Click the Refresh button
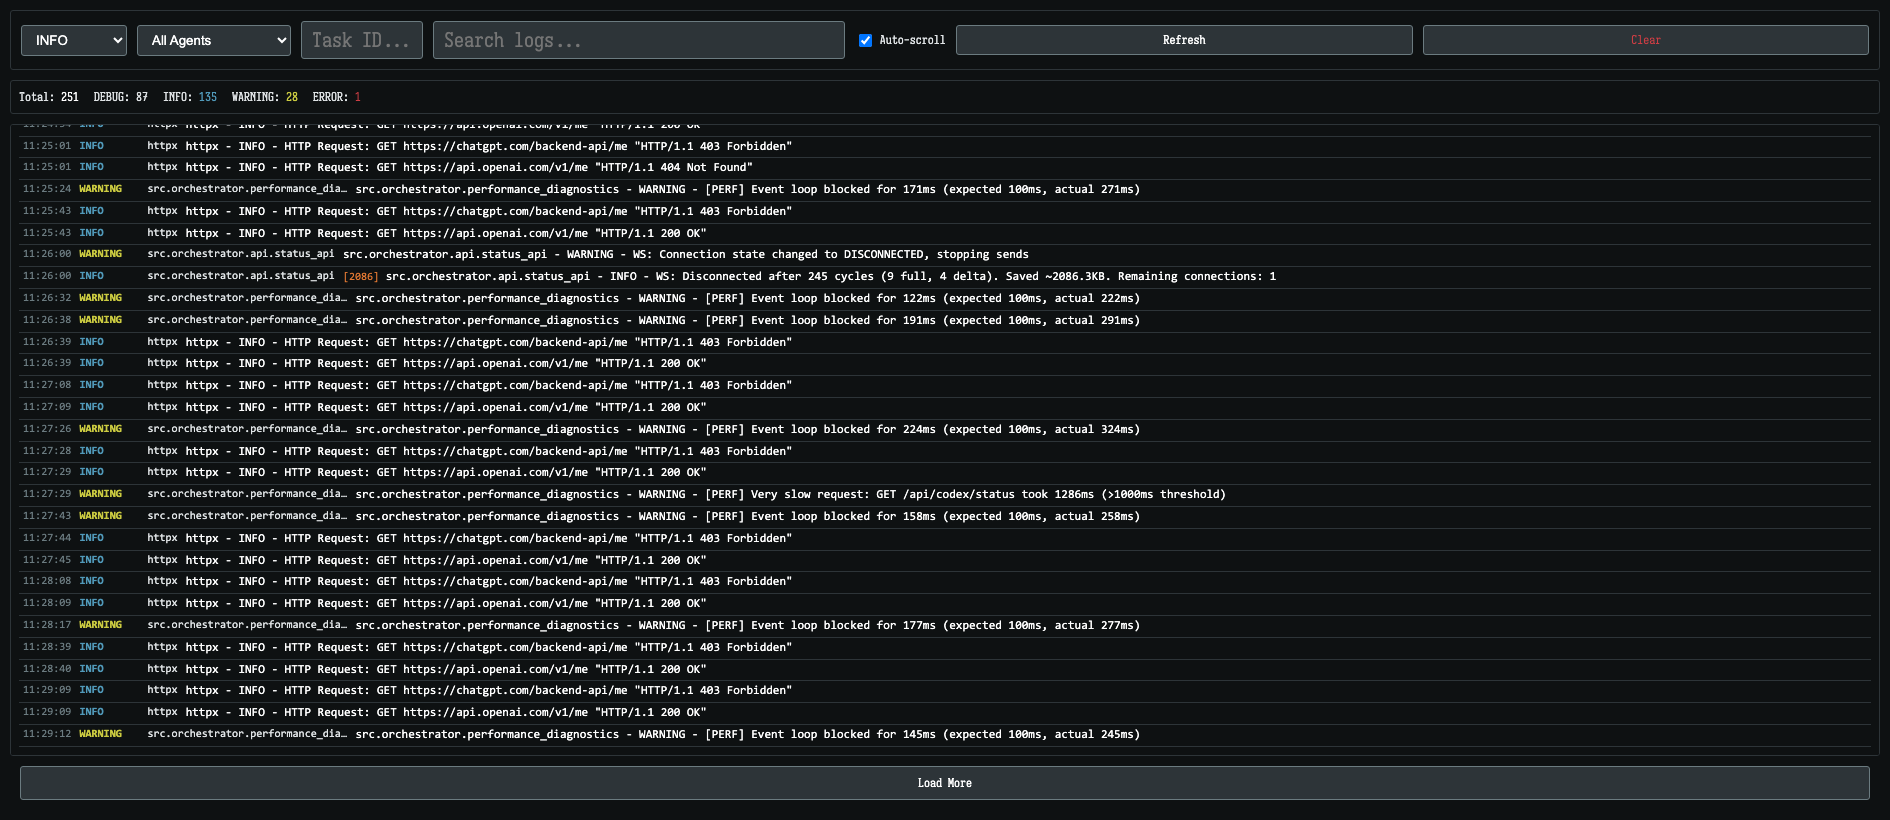Image resolution: width=1890 pixels, height=820 pixels. (x=1184, y=40)
